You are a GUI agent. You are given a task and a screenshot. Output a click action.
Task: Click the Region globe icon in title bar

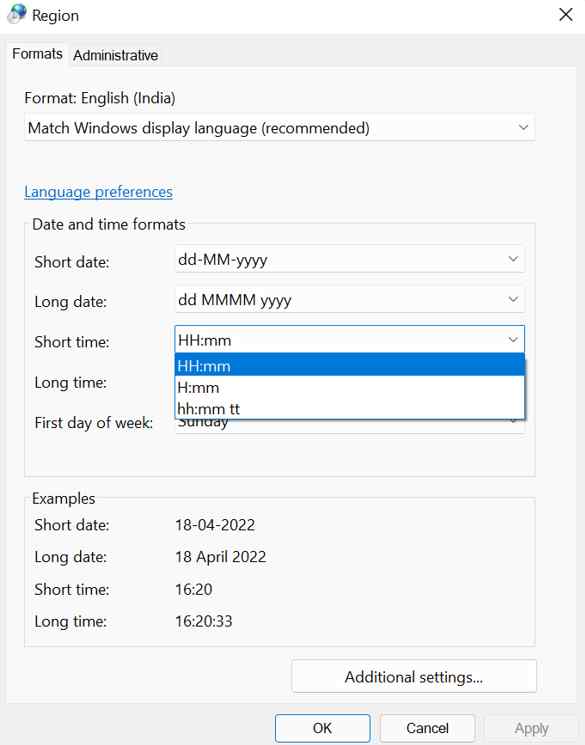(x=17, y=14)
